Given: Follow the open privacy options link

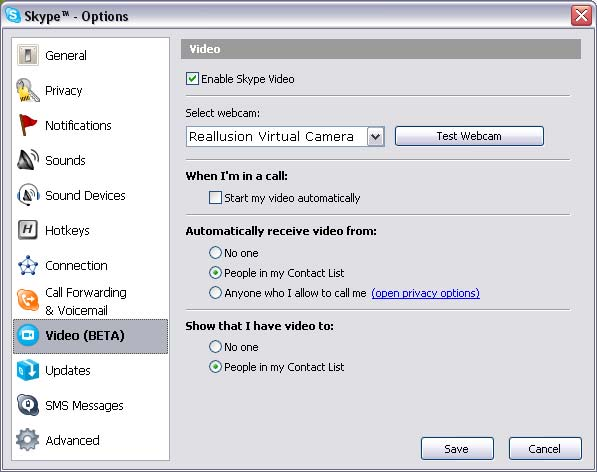Looking at the screenshot, I should (425, 293).
